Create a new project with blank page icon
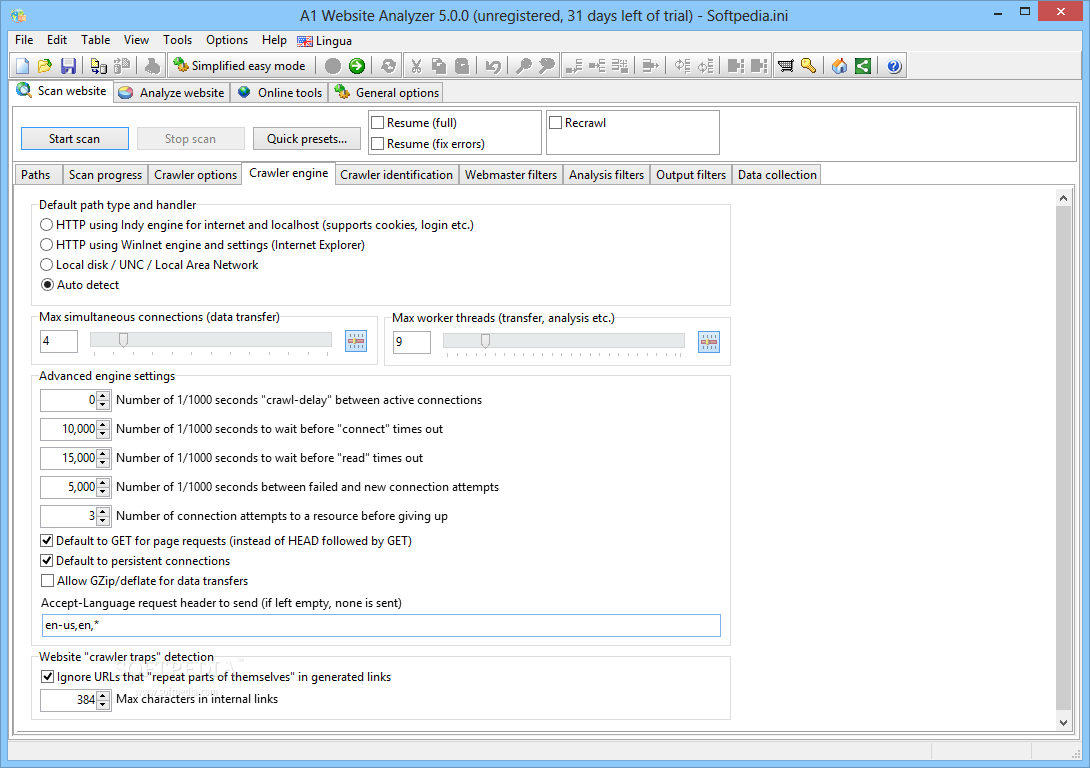The height and width of the screenshot is (768, 1090). click(x=22, y=66)
